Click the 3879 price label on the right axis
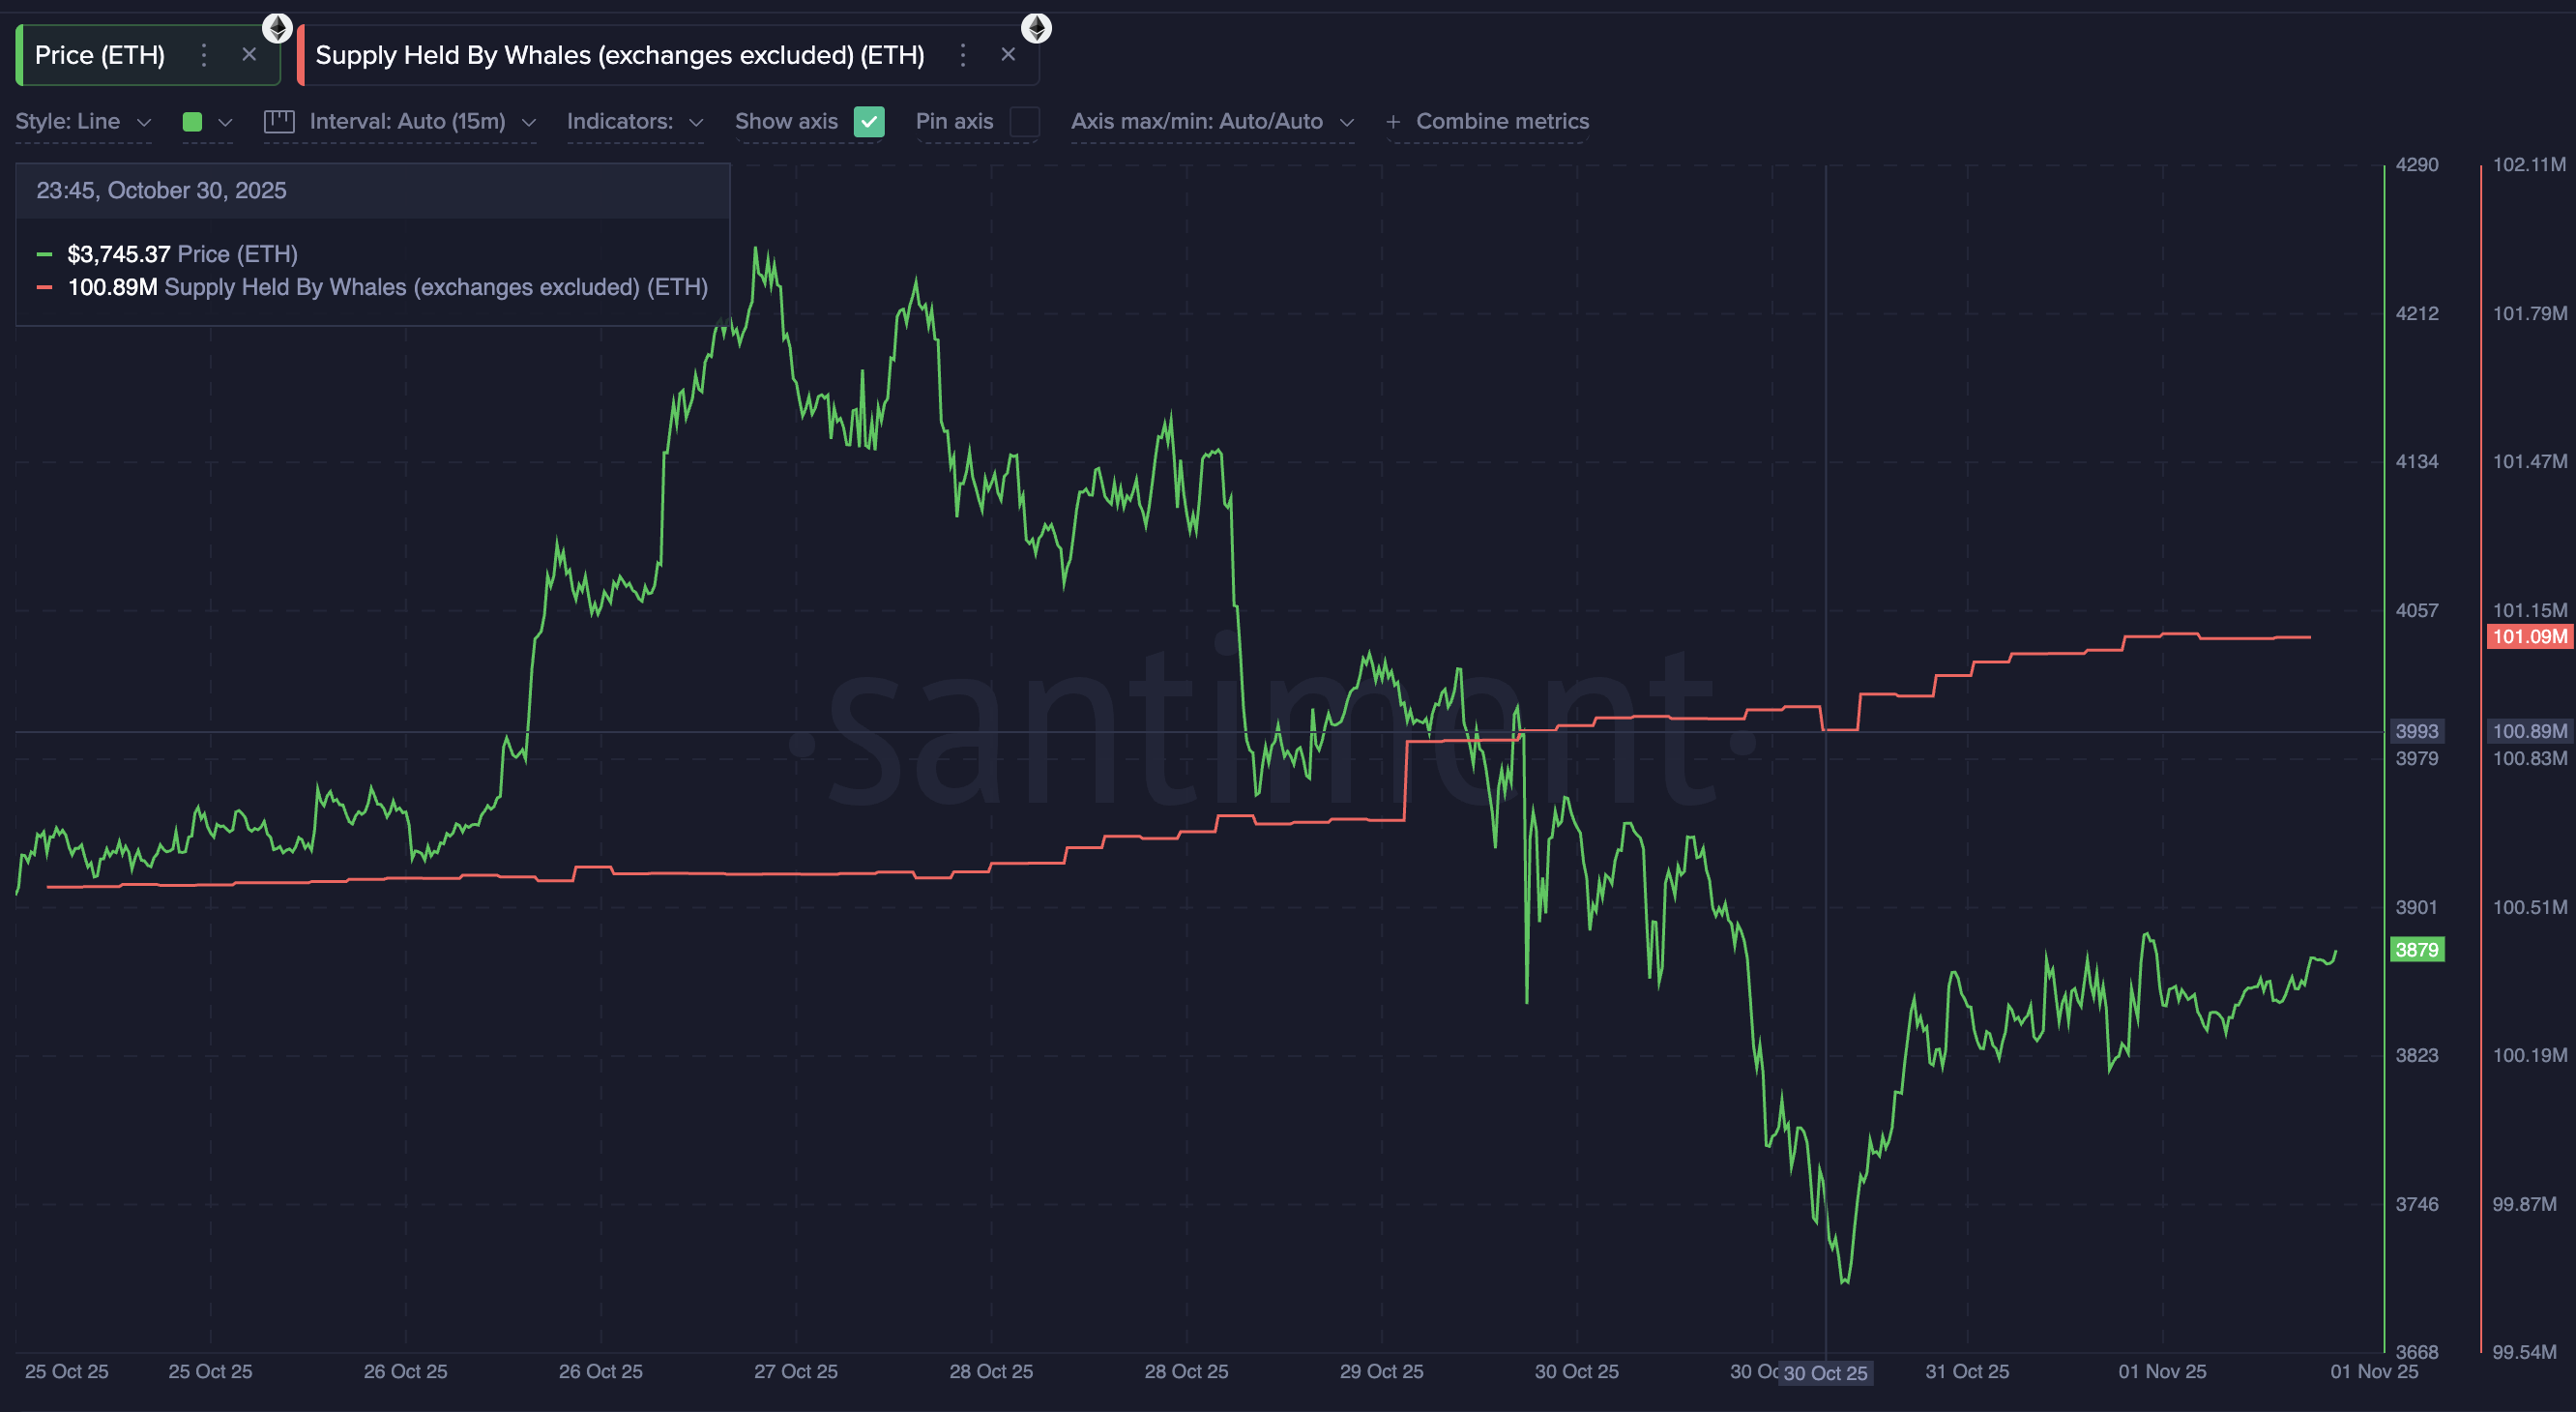 [2416, 950]
